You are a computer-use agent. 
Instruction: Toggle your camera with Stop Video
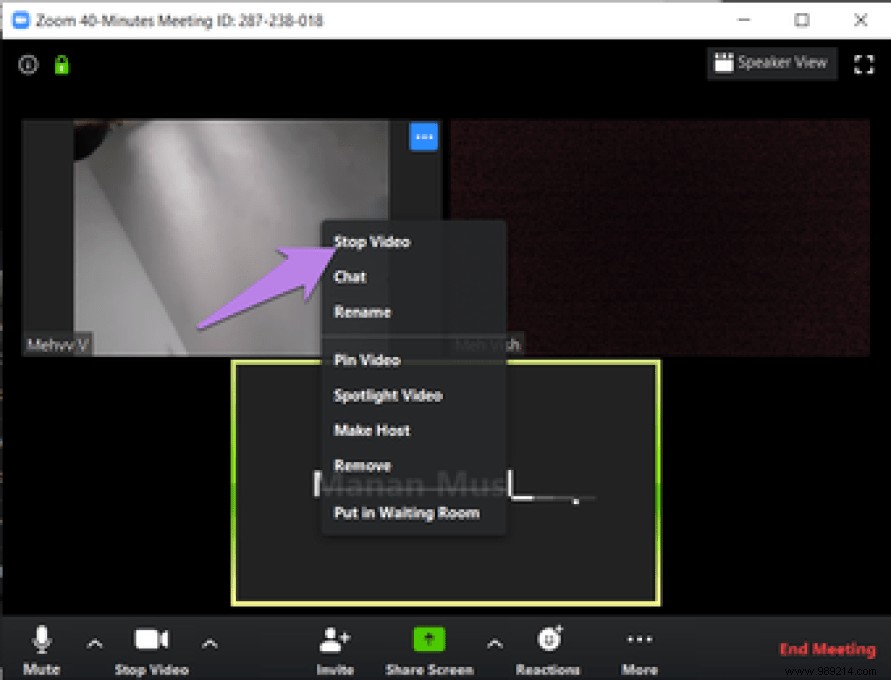point(150,638)
